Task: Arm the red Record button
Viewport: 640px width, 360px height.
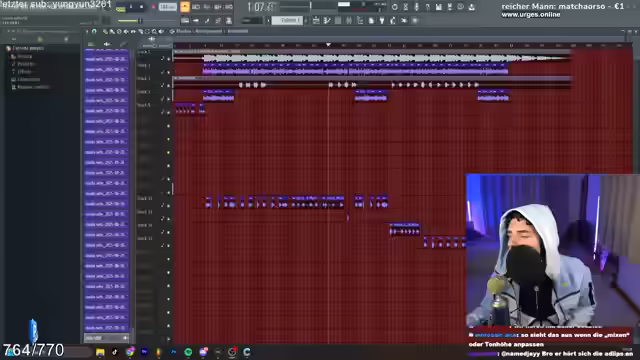Action: pos(153,7)
